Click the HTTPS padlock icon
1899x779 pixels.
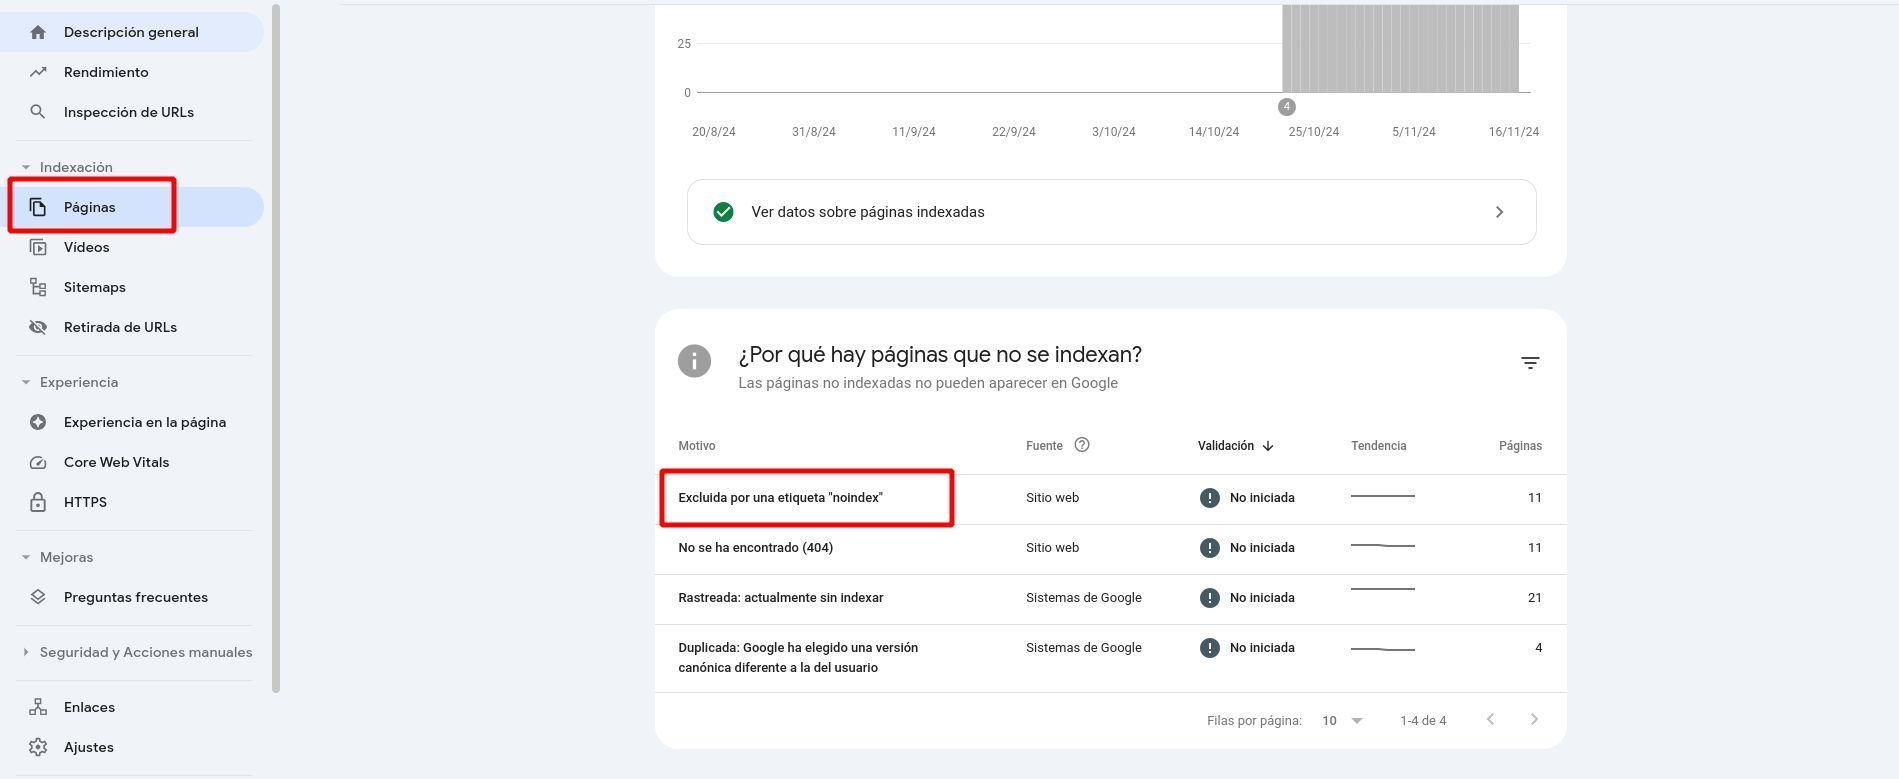coord(38,503)
